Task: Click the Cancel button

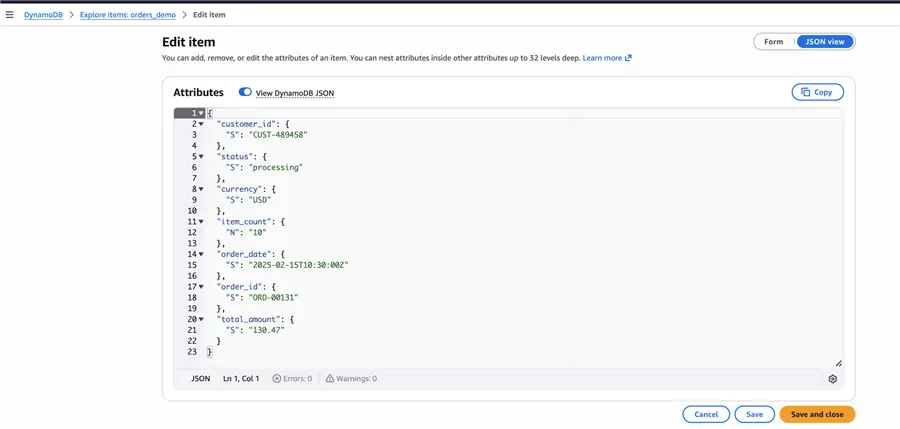Action: (706, 414)
